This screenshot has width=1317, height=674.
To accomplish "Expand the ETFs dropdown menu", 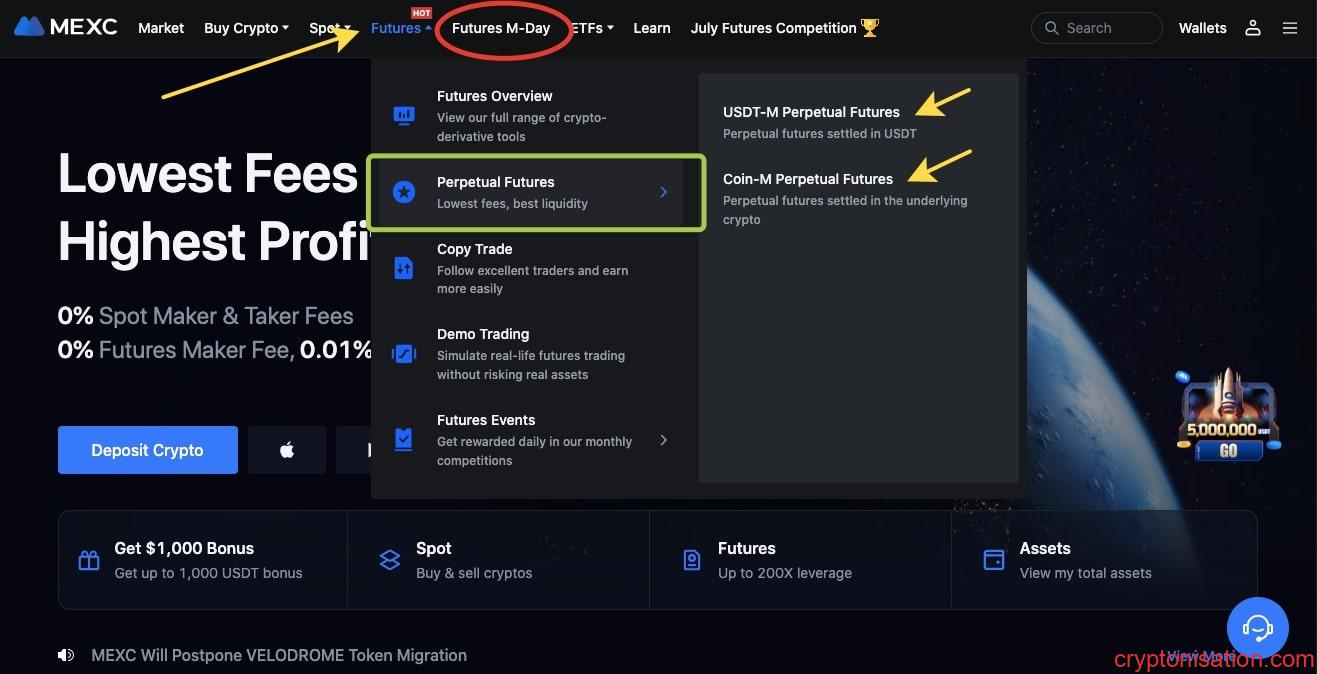I will pyautogui.click(x=592, y=28).
